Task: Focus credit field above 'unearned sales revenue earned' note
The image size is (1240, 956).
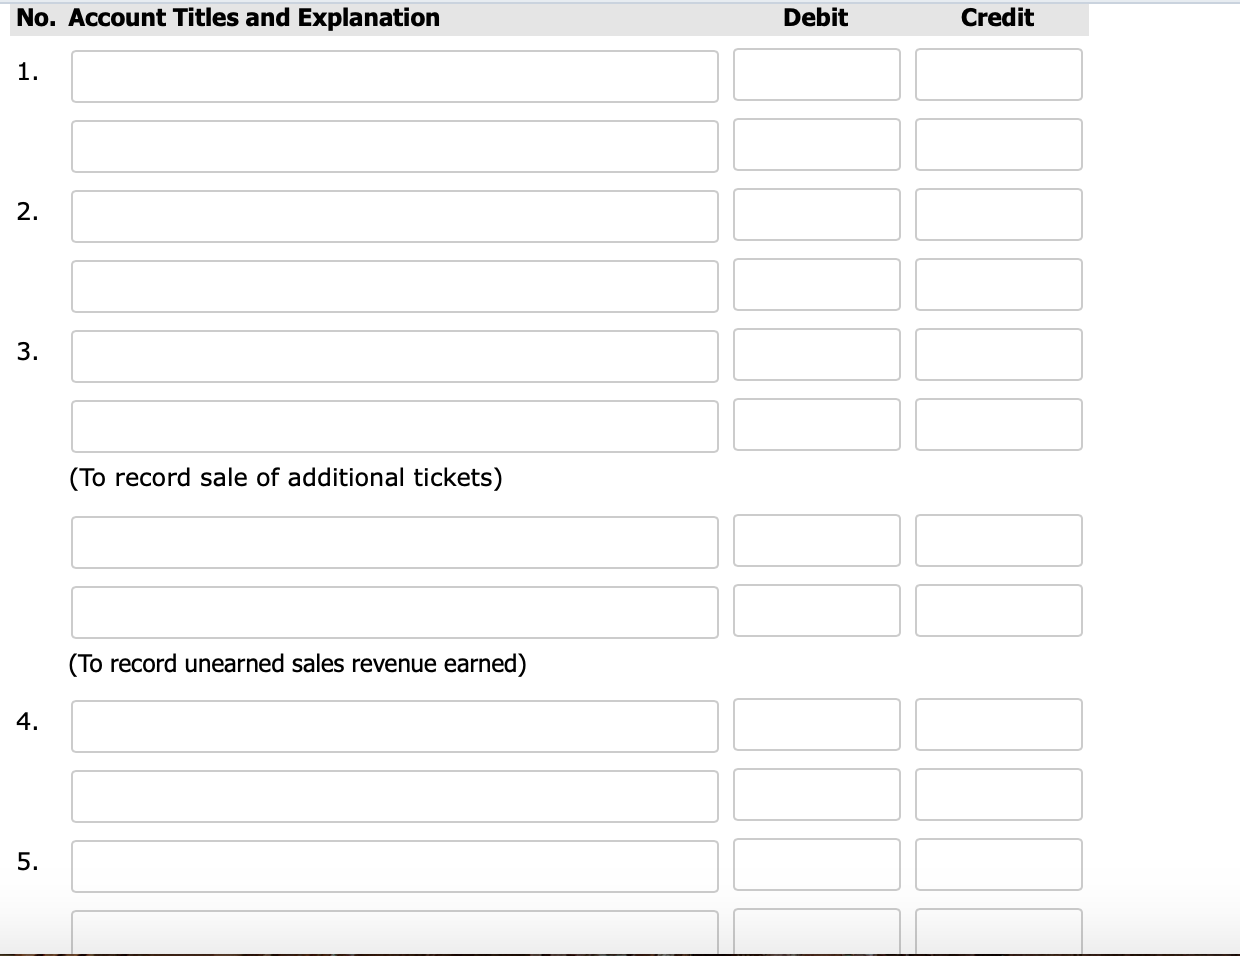Action: point(999,611)
